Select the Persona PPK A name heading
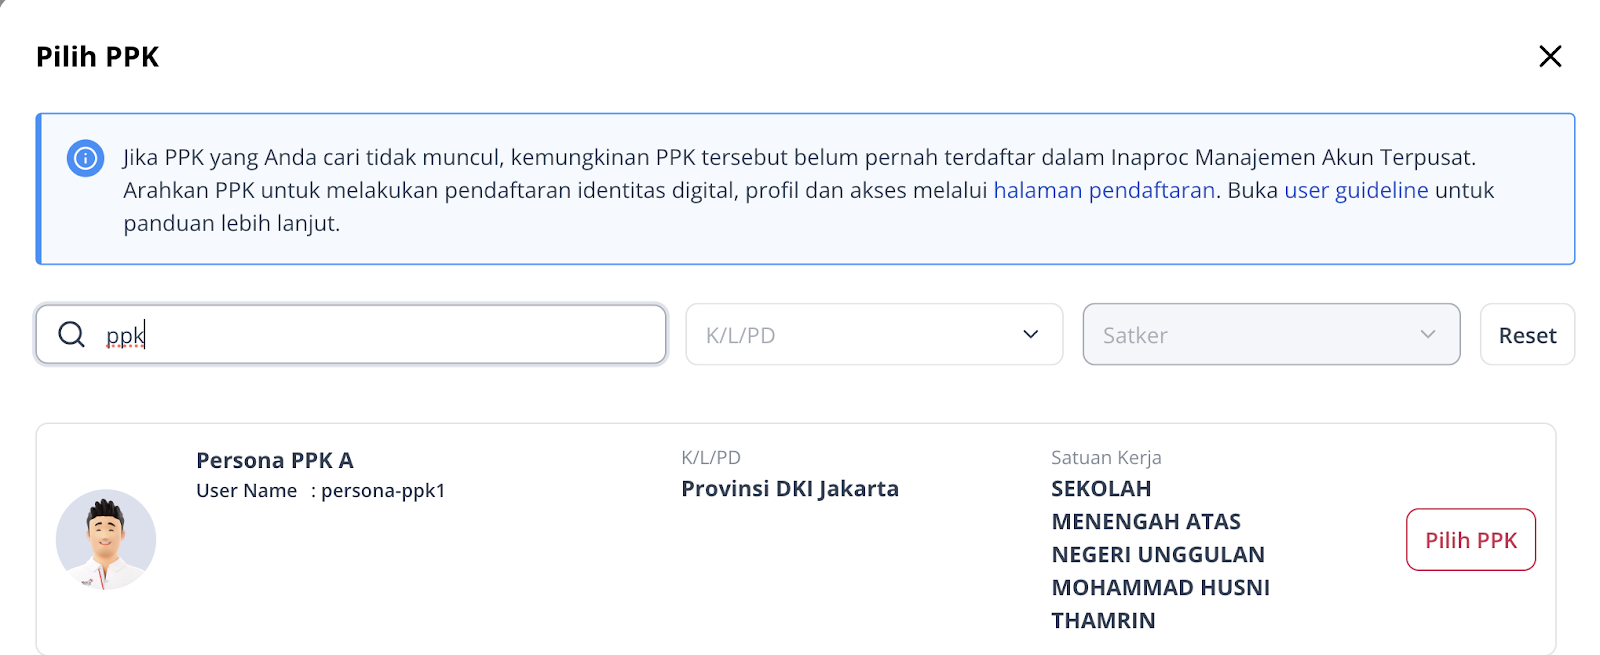Screen dimensions: 1600x655 (x=275, y=460)
